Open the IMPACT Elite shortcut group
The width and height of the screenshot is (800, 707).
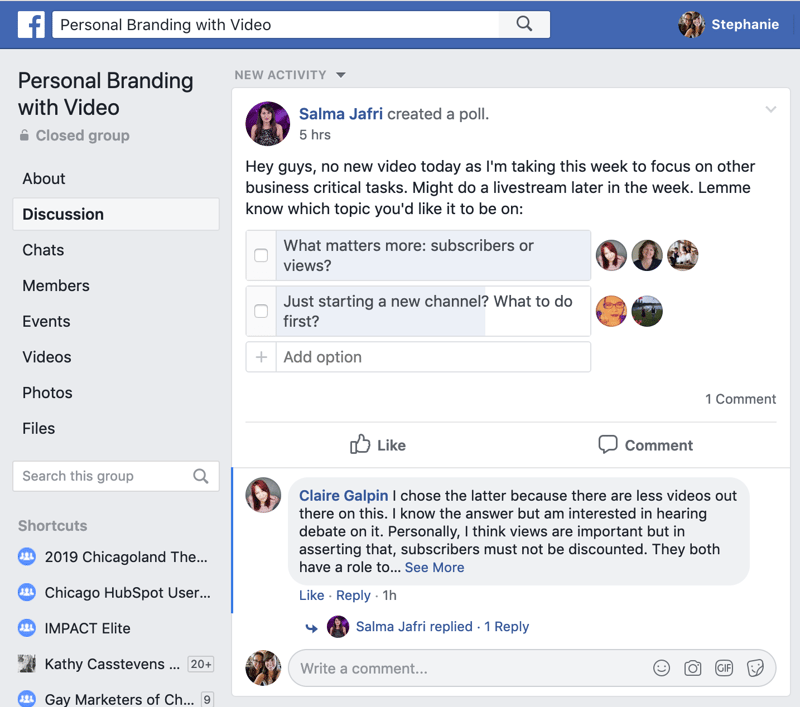click(87, 628)
